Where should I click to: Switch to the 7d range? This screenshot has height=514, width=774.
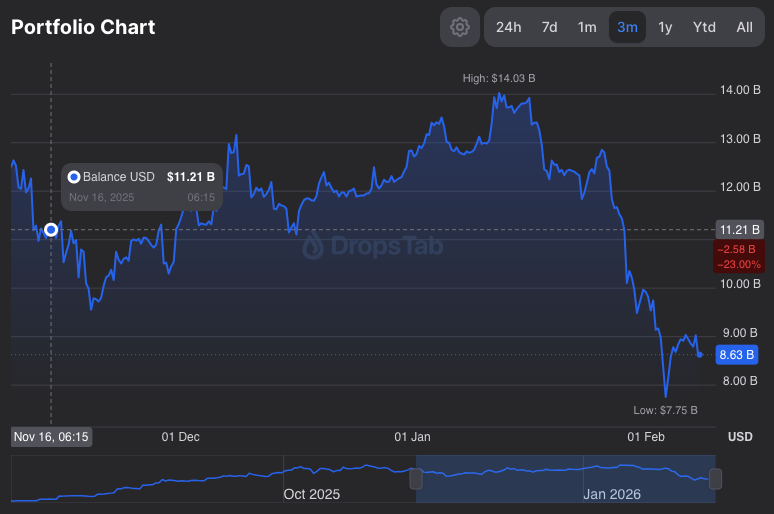(x=549, y=27)
